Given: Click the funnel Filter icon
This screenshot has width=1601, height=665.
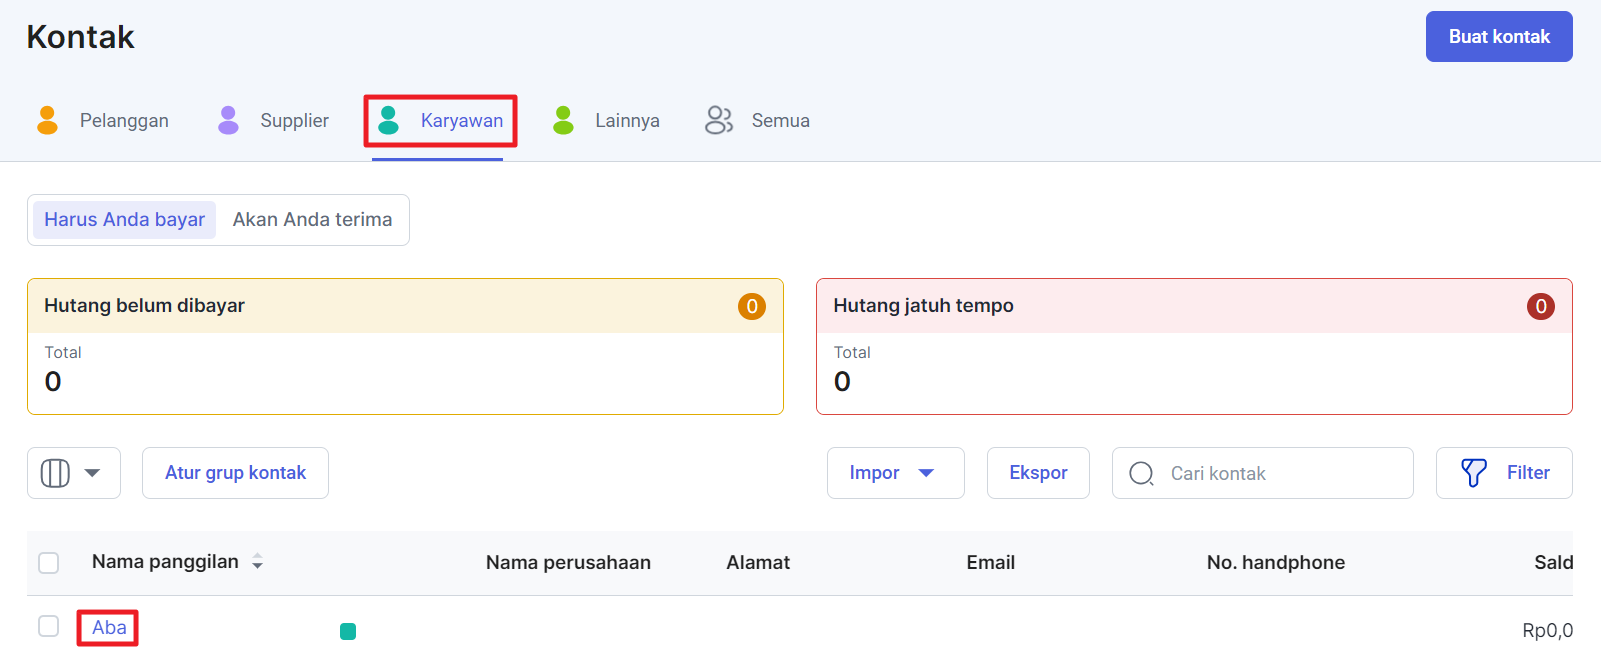Looking at the screenshot, I should pyautogui.click(x=1474, y=473).
